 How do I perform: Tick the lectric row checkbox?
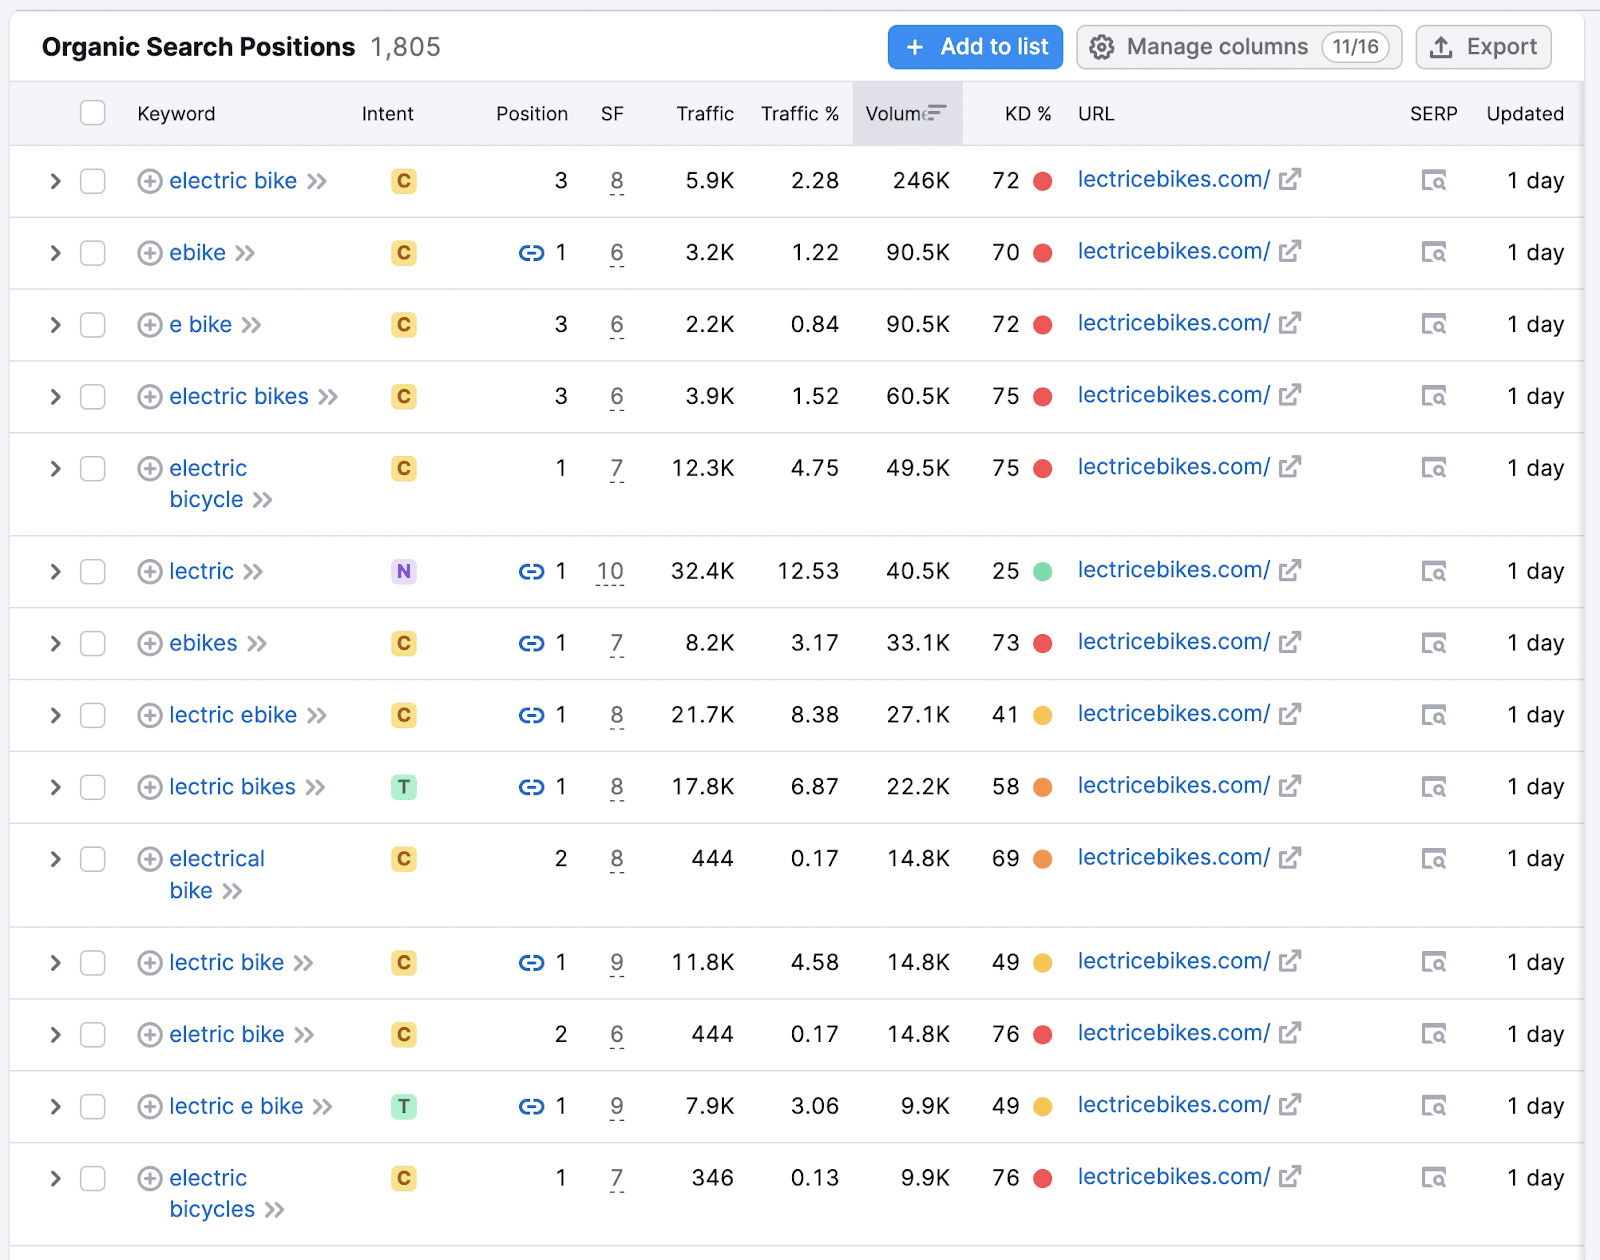coord(93,572)
